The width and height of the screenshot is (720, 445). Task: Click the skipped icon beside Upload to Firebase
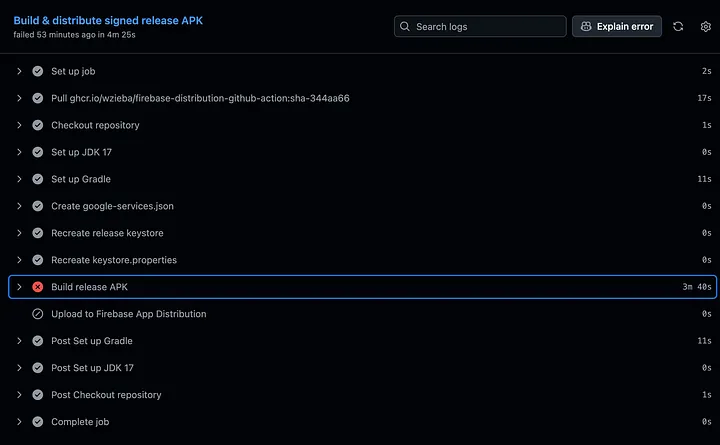(38, 314)
